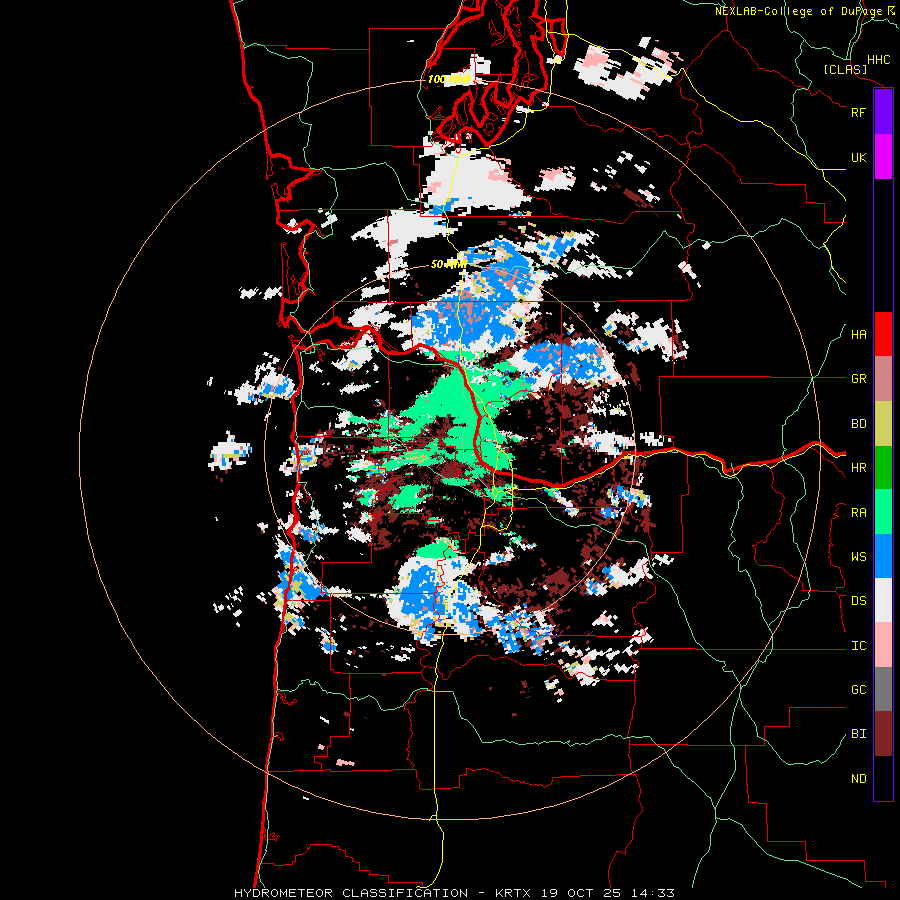
Task: Click the WS blue legend swatch
Action: (883, 556)
